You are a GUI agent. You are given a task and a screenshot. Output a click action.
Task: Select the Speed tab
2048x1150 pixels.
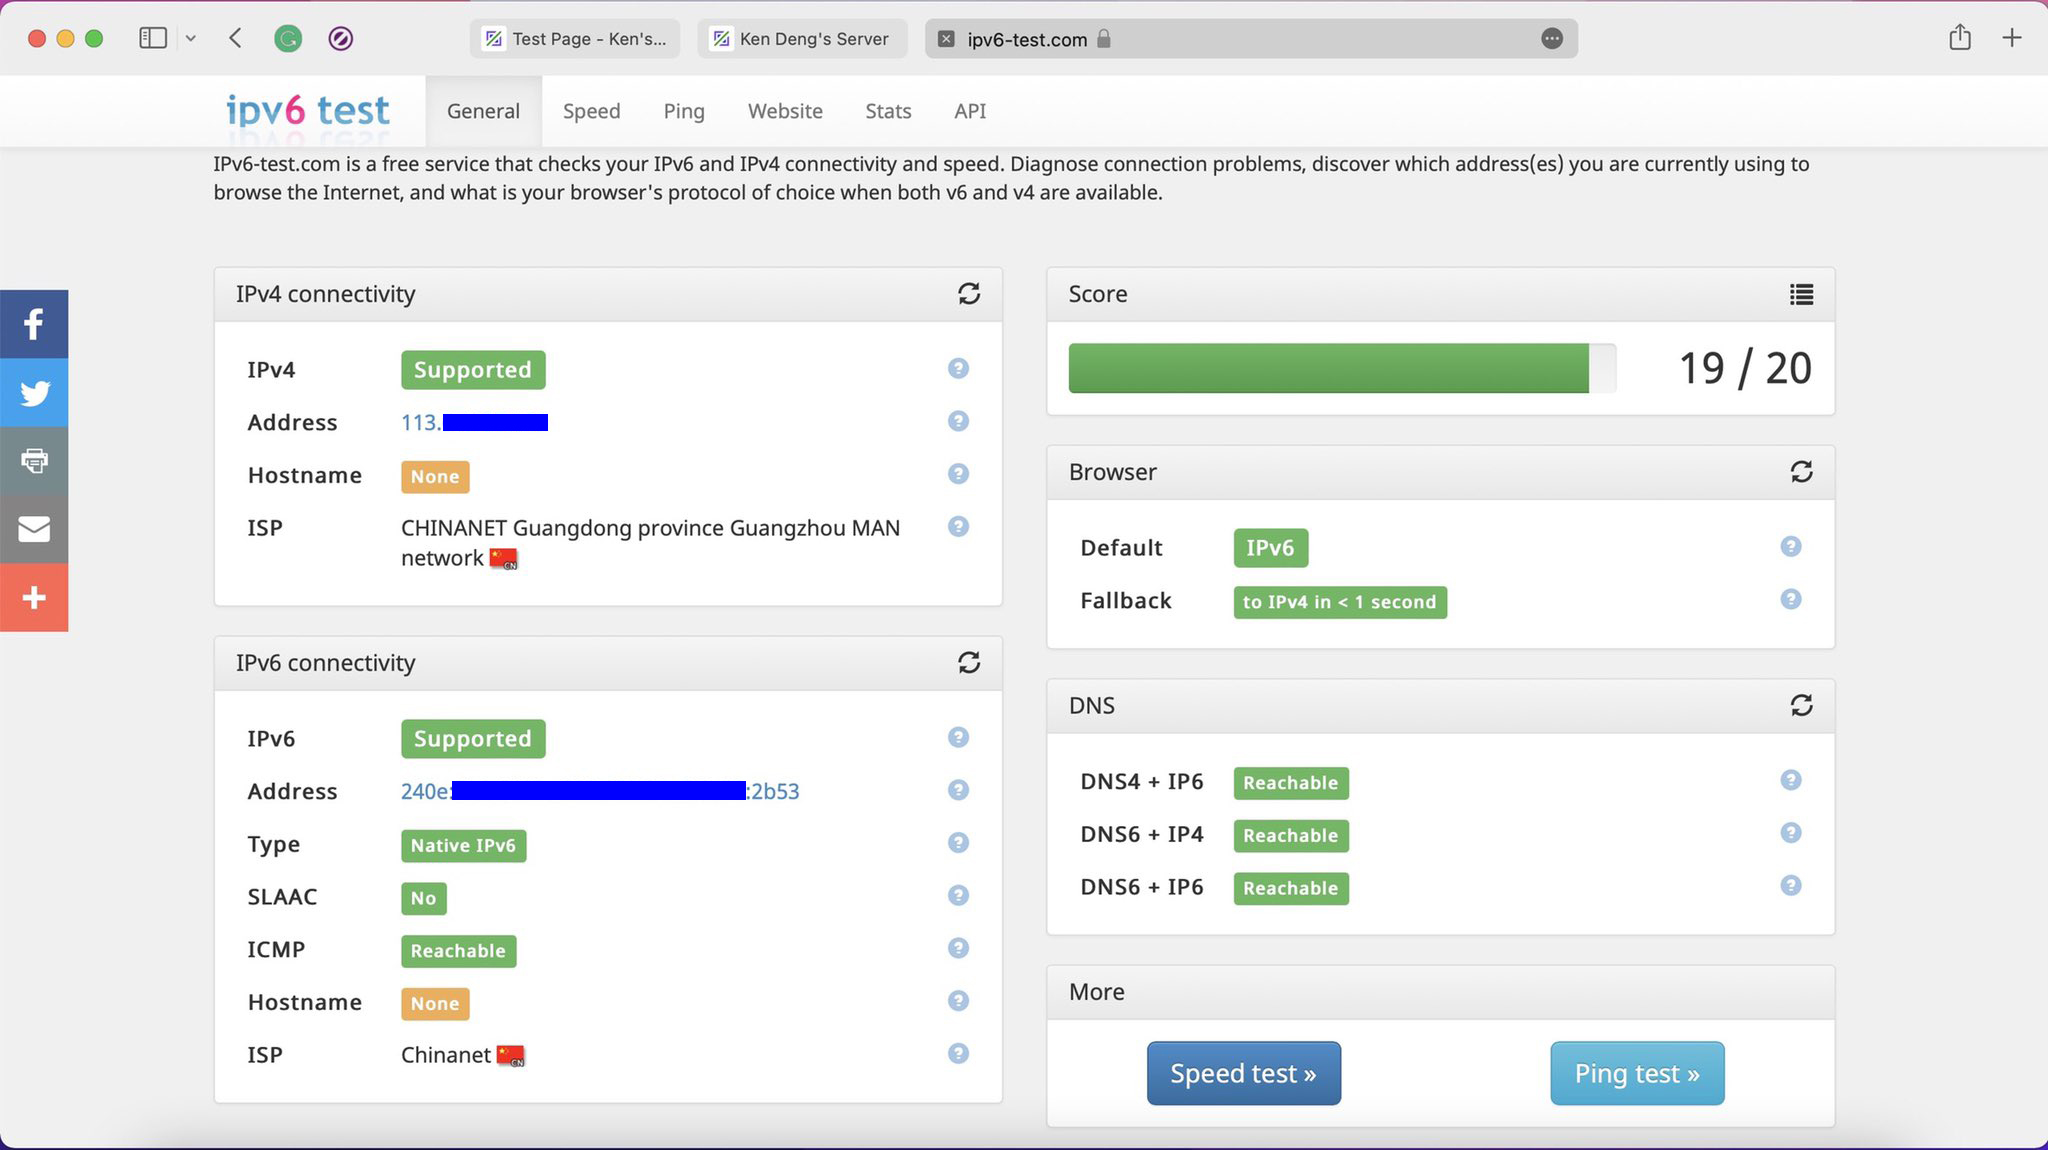click(x=591, y=110)
